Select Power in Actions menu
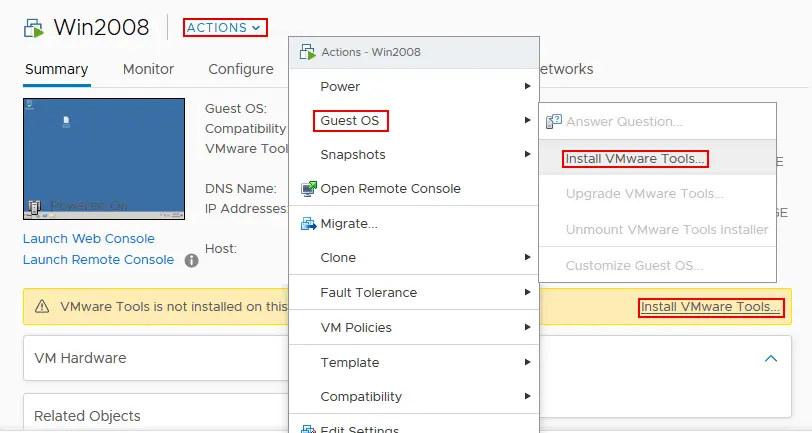The width and height of the screenshot is (812, 433). (x=414, y=86)
